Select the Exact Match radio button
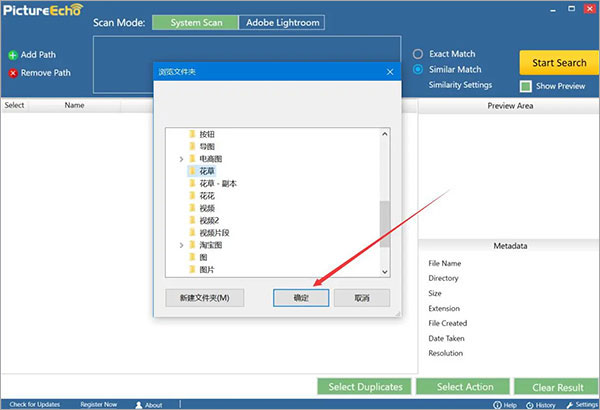The width and height of the screenshot is (600, 410). [418, 54]
